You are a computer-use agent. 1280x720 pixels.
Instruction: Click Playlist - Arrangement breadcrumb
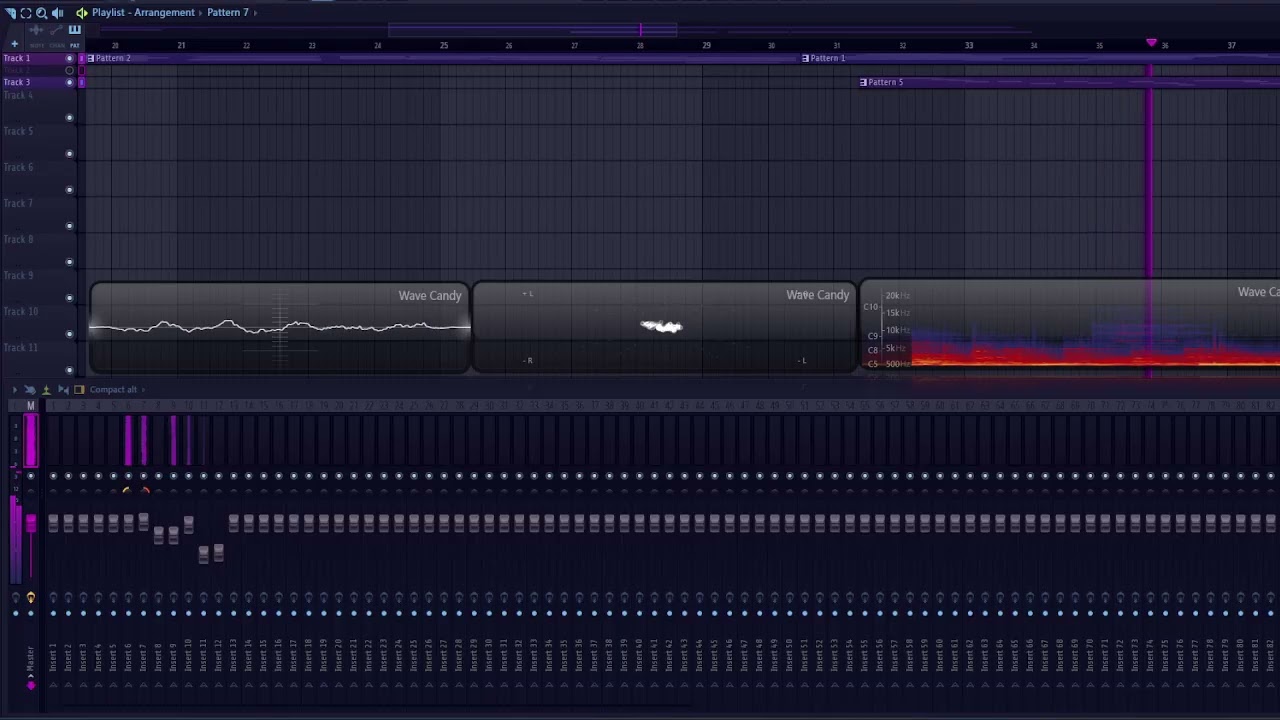tap(143, 12)
